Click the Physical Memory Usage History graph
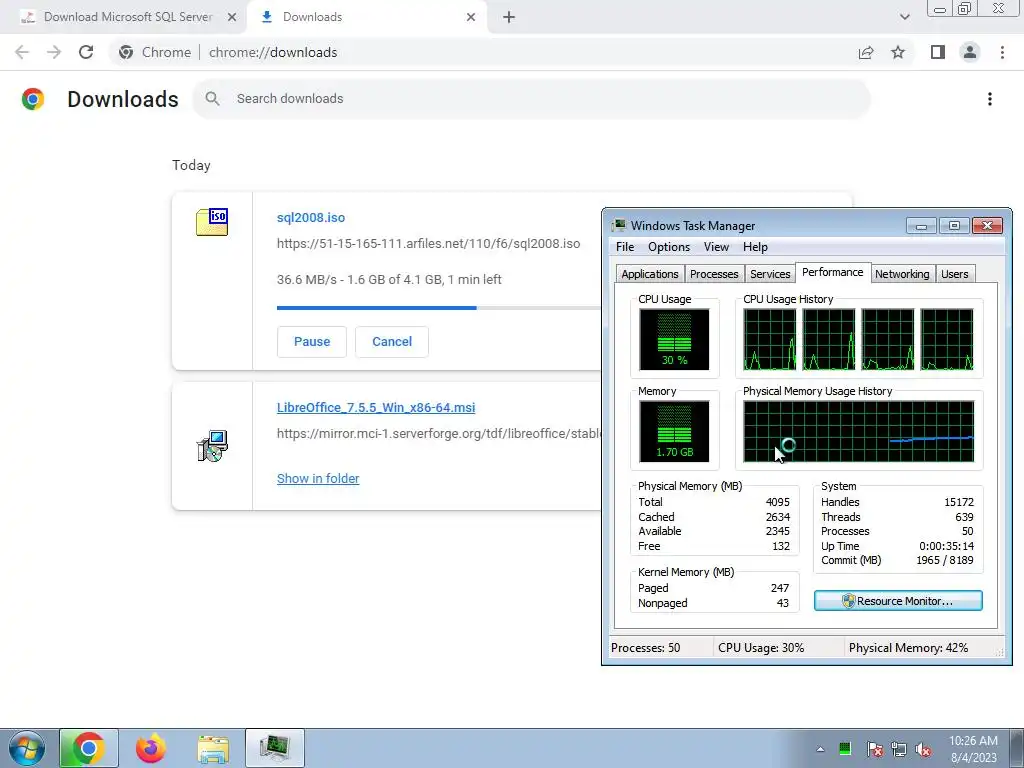Screen dimensions: 1024x768 [859, 431]
